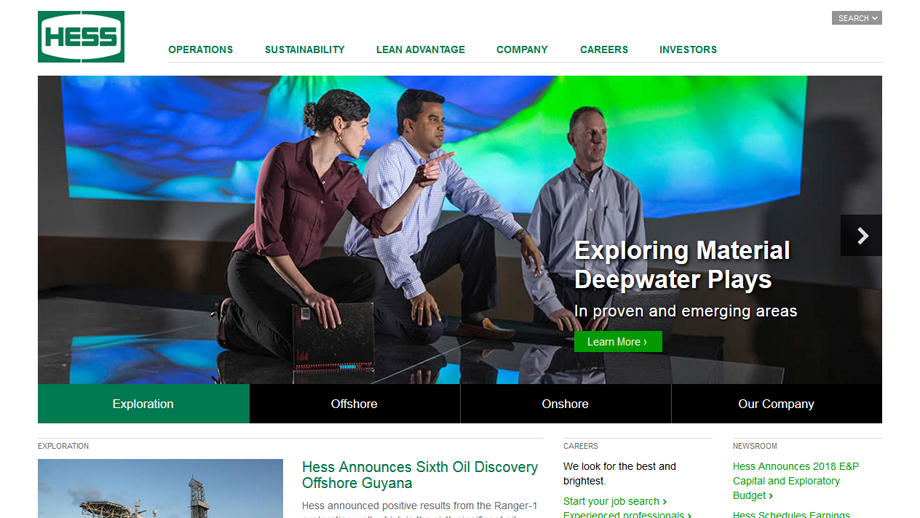Switch to the Offshore tab
The width and height of the screenshot is (920, 518).
[x=354, y=404]
